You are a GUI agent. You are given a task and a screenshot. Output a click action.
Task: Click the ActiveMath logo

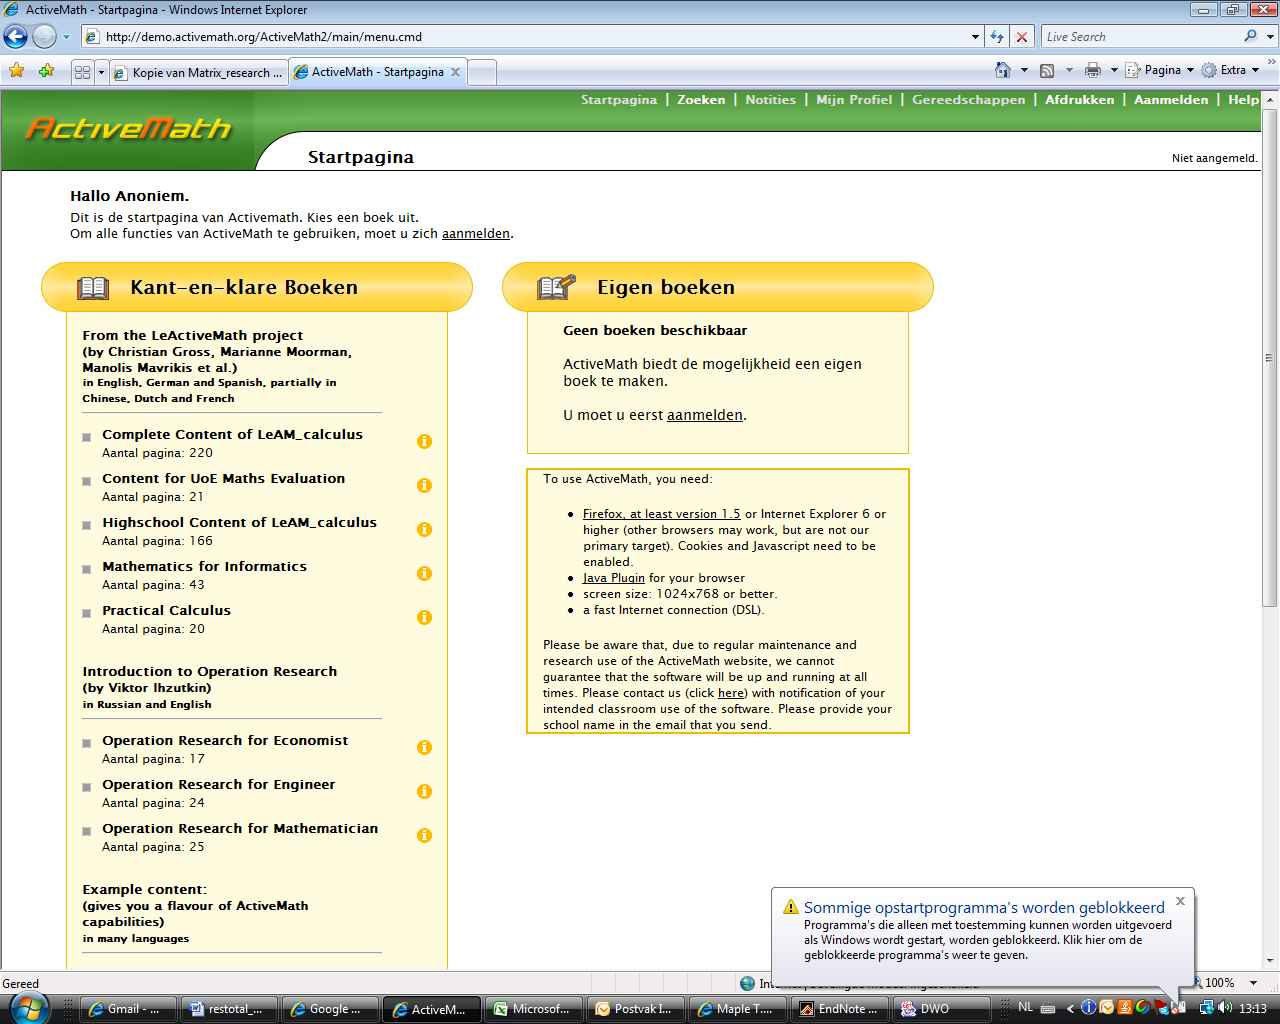pyautogui.click(x=128, y=128)
